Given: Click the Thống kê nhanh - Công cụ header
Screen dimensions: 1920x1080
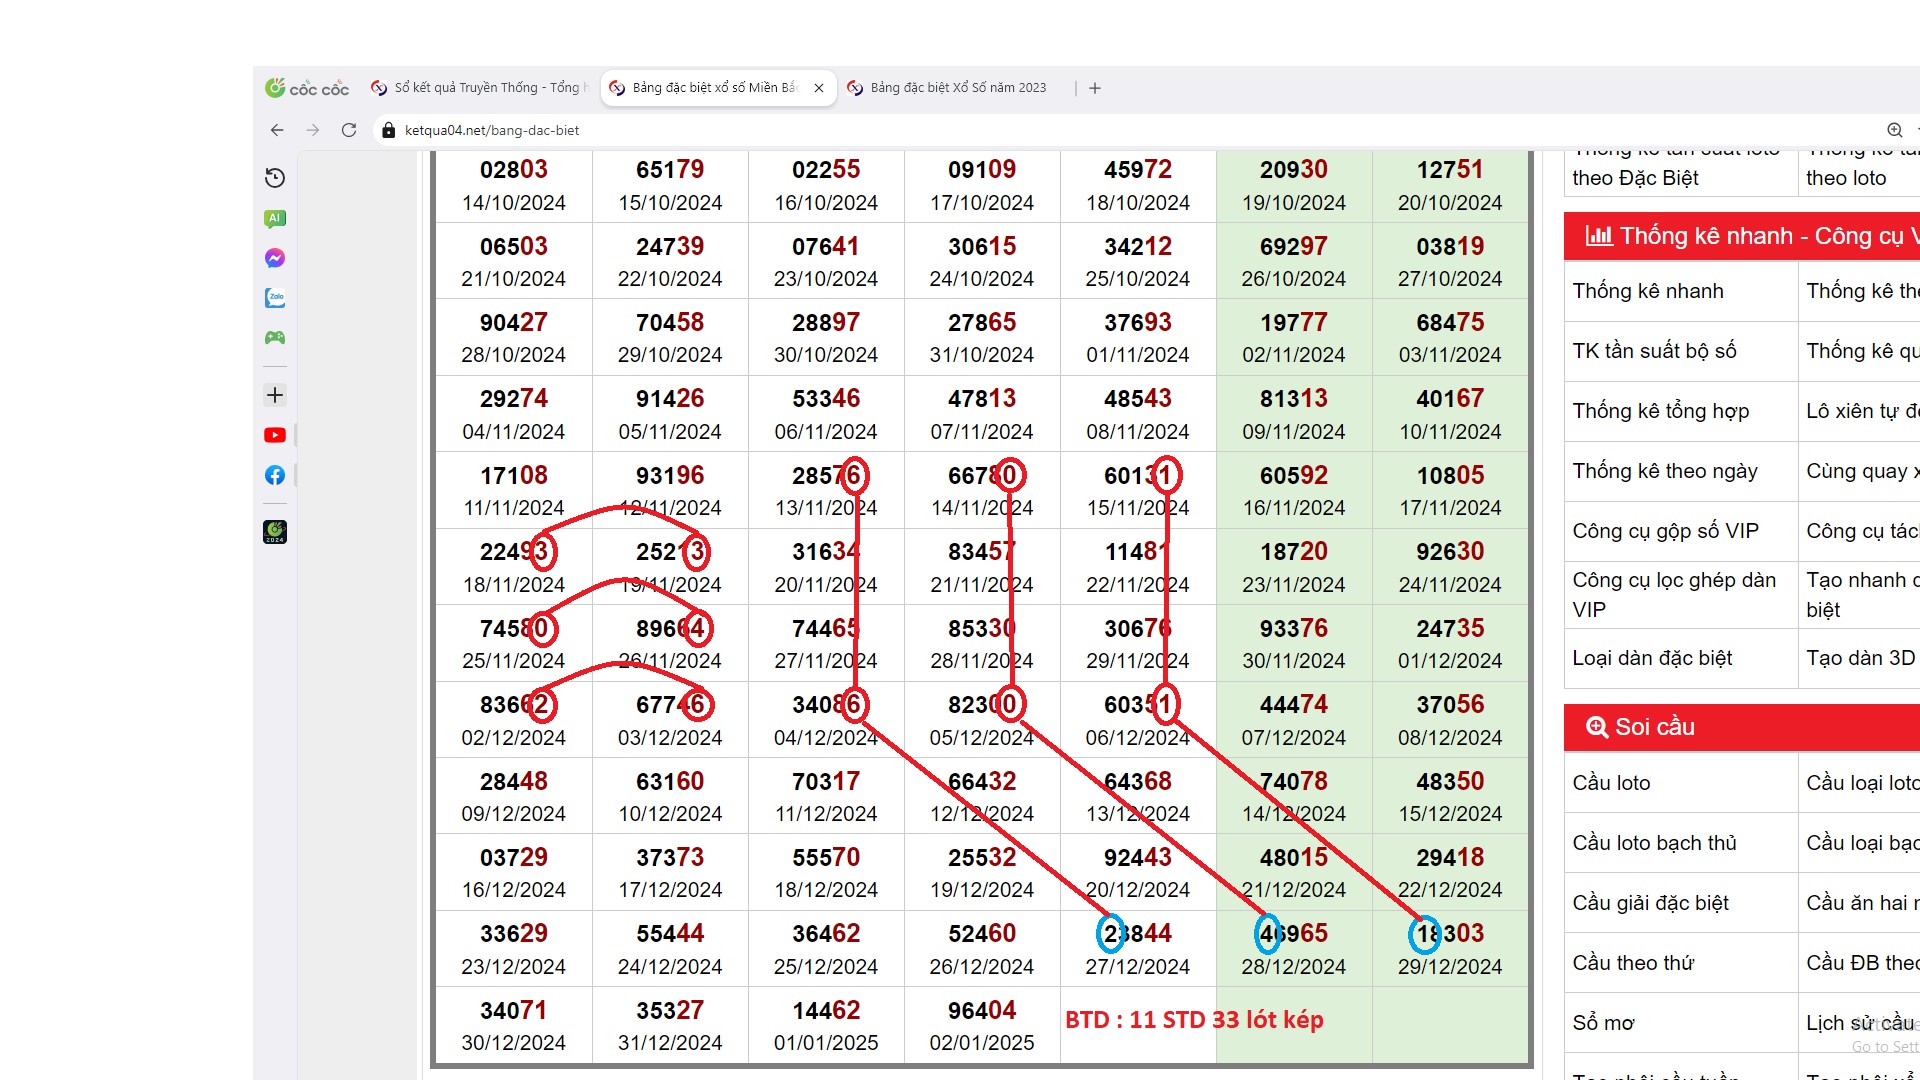Looking at the screenshot, I should coord(1741,236).
